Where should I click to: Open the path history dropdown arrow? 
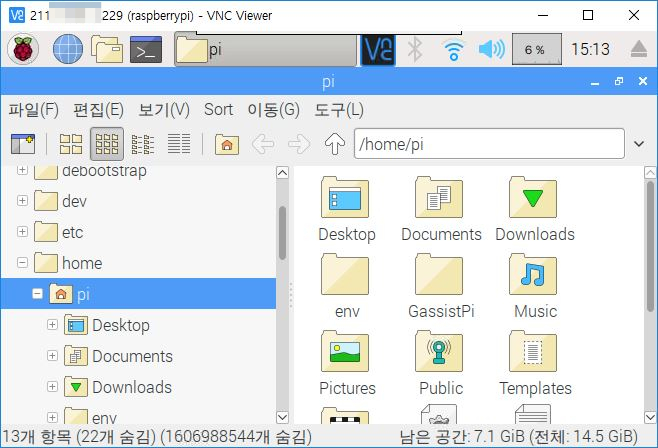coord(639,144)
